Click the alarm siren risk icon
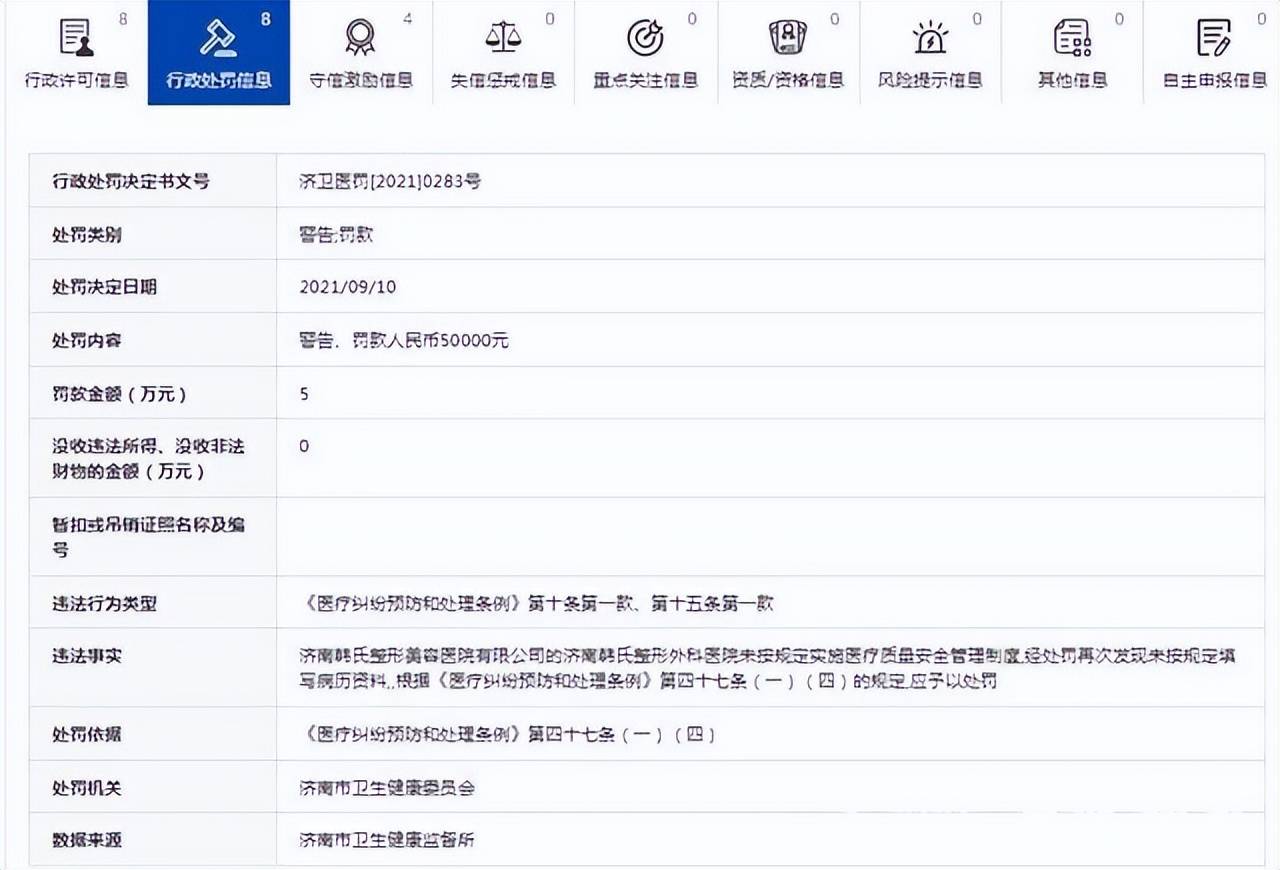The width and height of the screenshot is (1280, 870). click(930, 38)
